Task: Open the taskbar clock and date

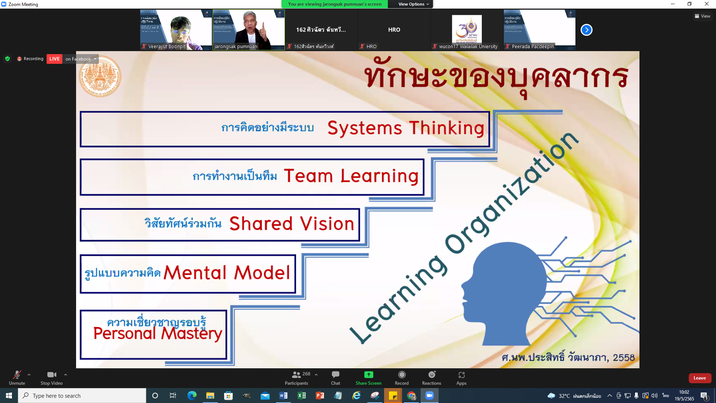Action: pyautogui.click(x=684, y=395)
